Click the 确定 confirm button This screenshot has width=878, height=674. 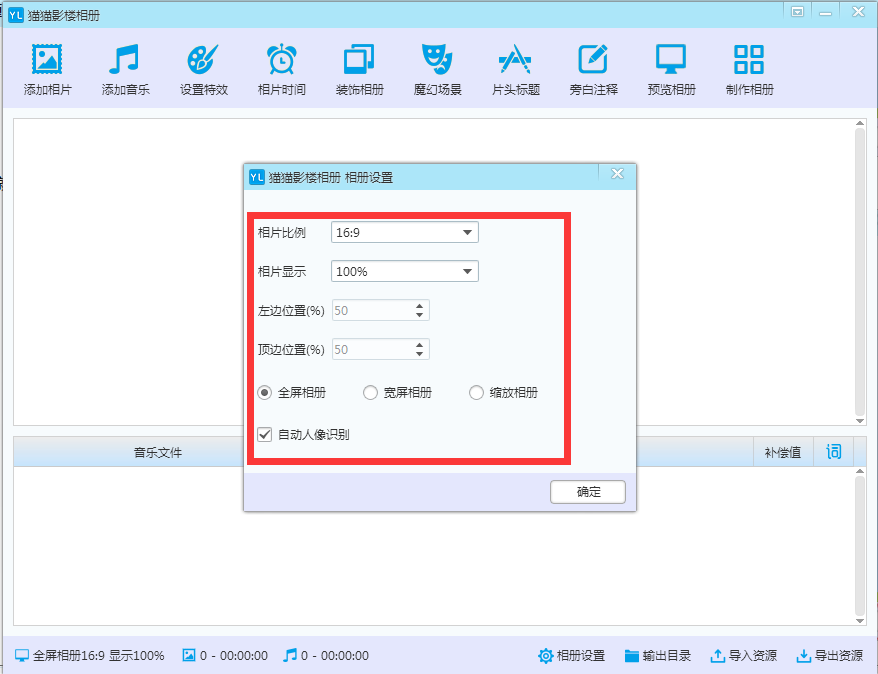tap(587, 492)
